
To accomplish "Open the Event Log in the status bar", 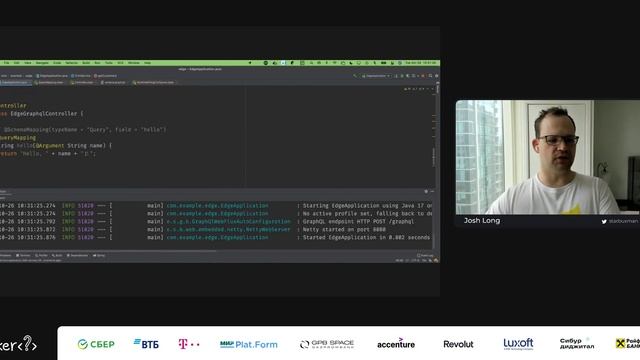I will [x=425, y=256].
